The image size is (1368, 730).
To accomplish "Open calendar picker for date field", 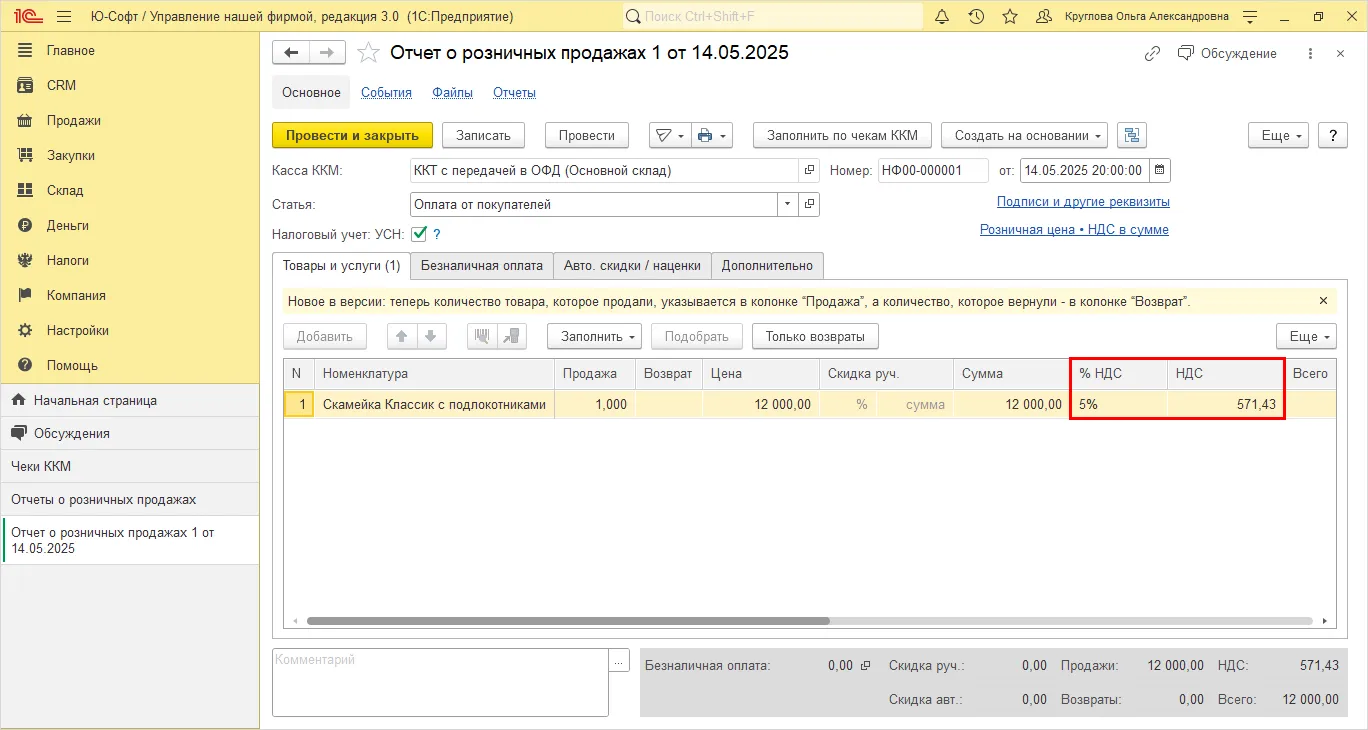I will [x=1159, y=170].
